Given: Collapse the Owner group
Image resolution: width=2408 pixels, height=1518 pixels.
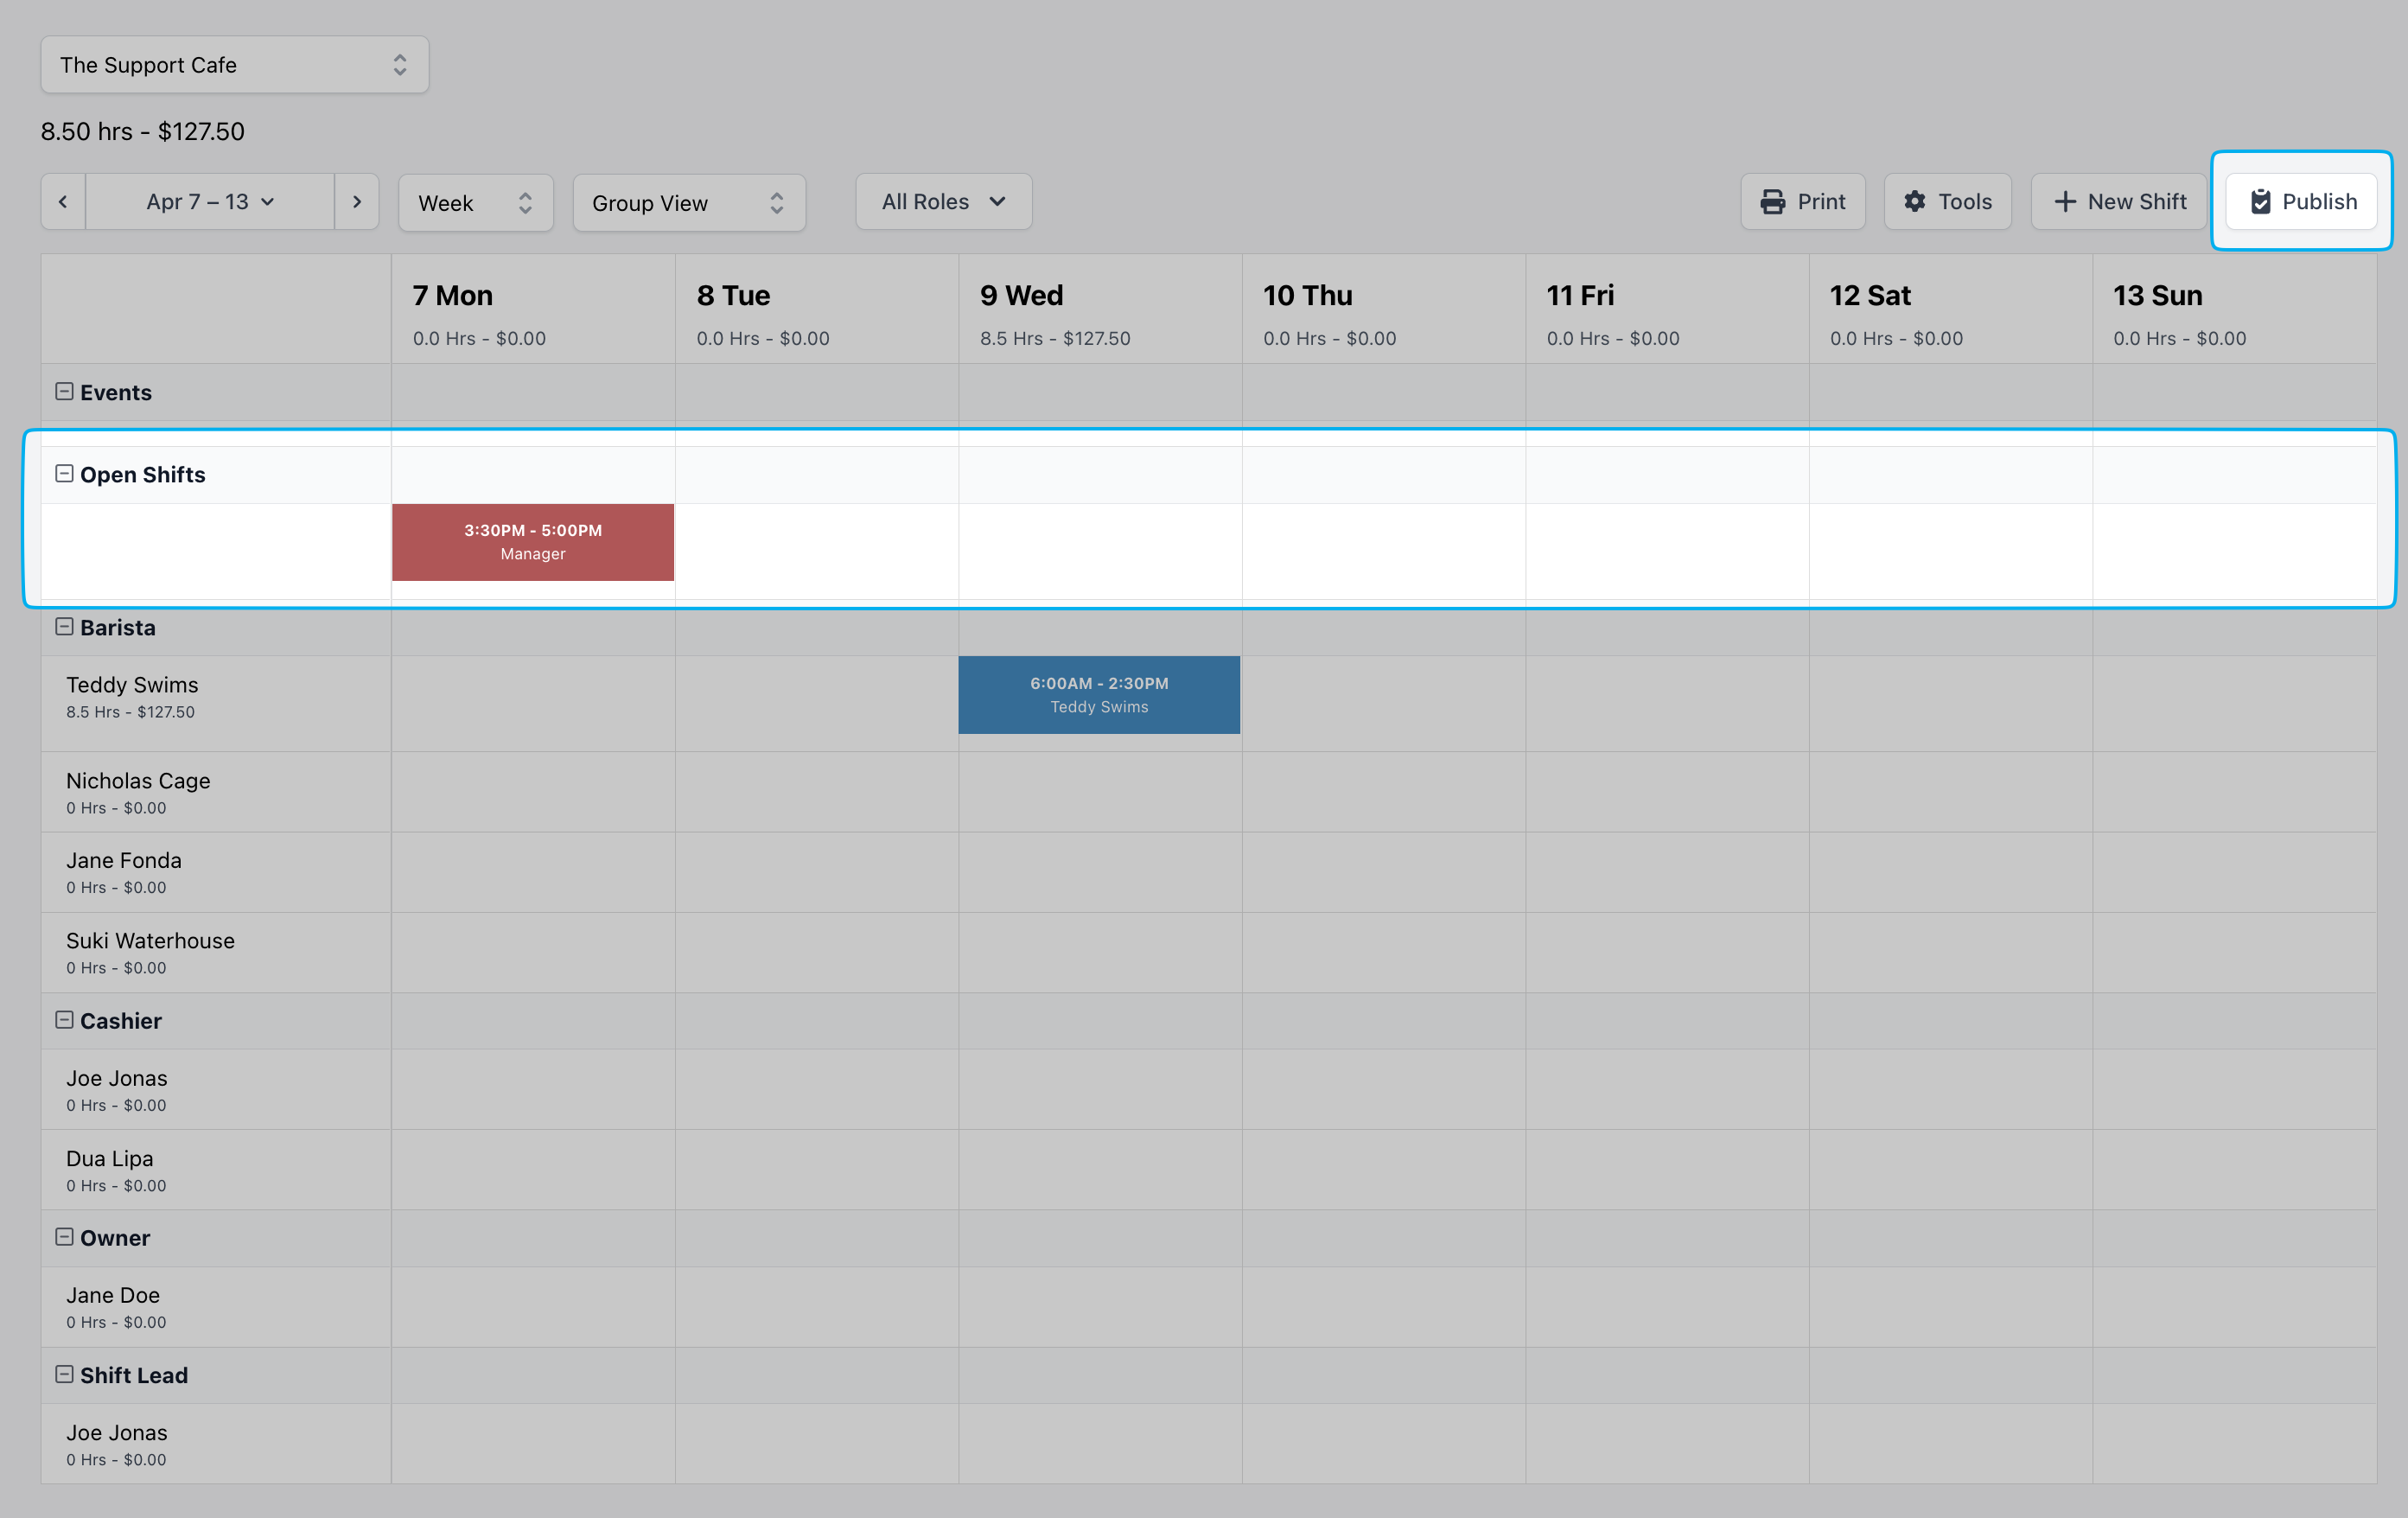Looking at the screenshot, I should click(x=64, y=1237).
